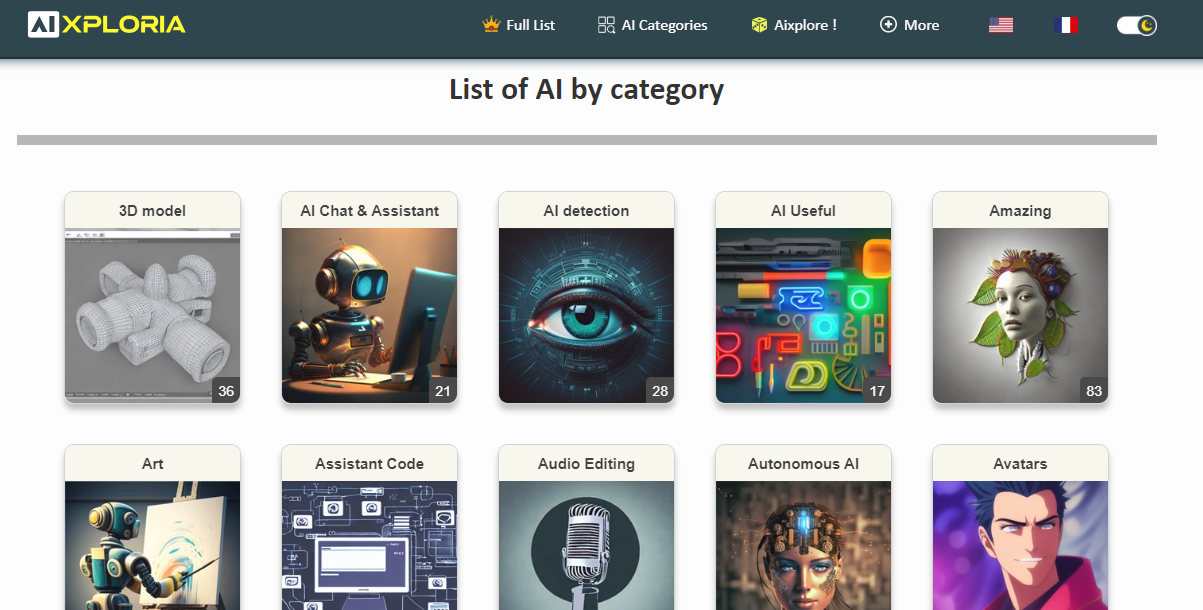
Task: Click the neon tools thumbnail
Action: (x=803, y=315)
